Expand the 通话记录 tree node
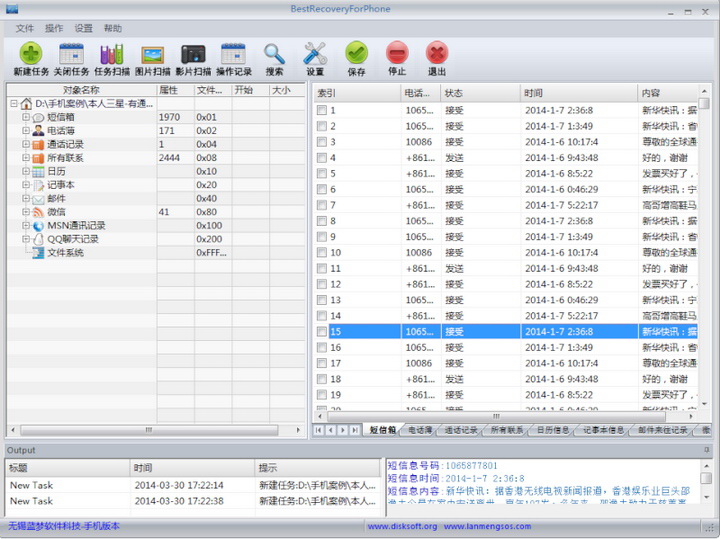Image resolution: width=720 pixels, height=539 pixels. (26, 144)
